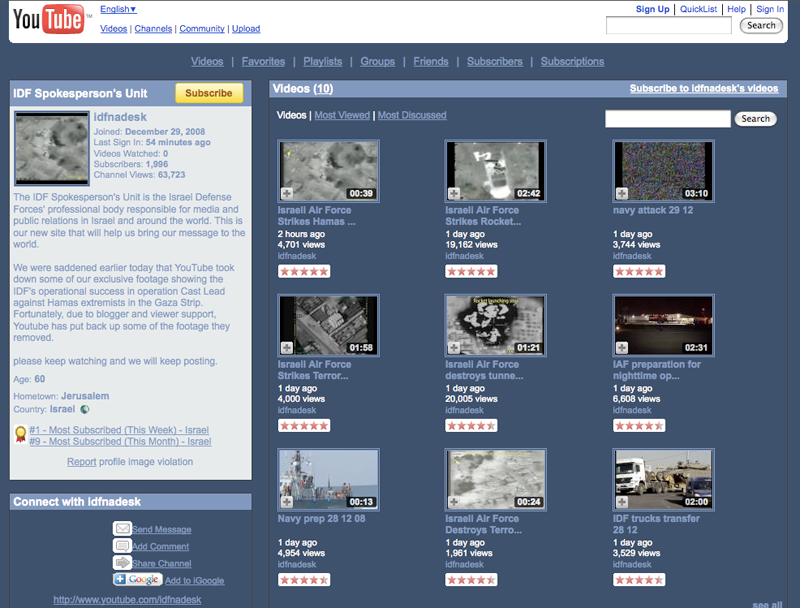Viewport: 800px width, 608px height.
Task: Add IDF trucks transfer video to QuickList
Action: click(x=621, y=502)
